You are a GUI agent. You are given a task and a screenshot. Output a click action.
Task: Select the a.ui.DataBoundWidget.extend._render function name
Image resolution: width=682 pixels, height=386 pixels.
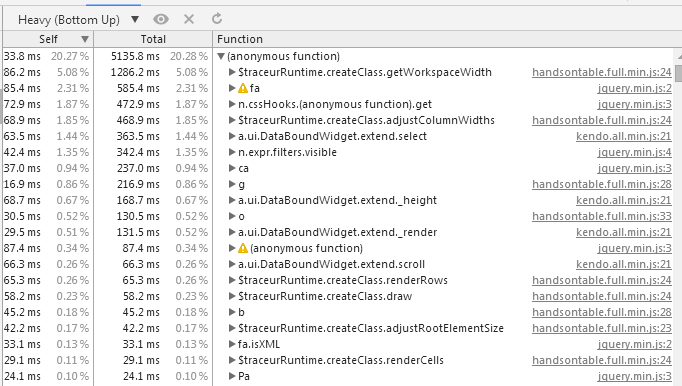pos(338,232)
